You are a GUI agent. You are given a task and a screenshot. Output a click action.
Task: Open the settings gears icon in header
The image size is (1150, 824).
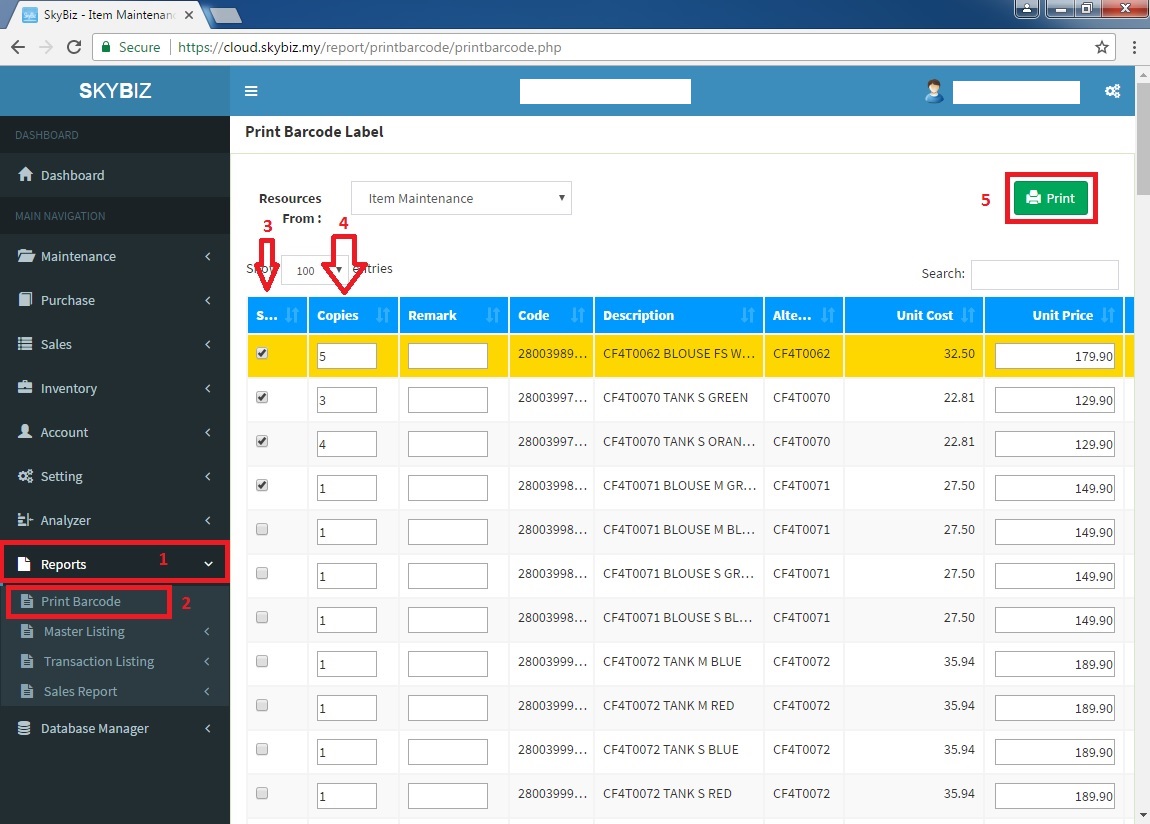[1112, 91]
